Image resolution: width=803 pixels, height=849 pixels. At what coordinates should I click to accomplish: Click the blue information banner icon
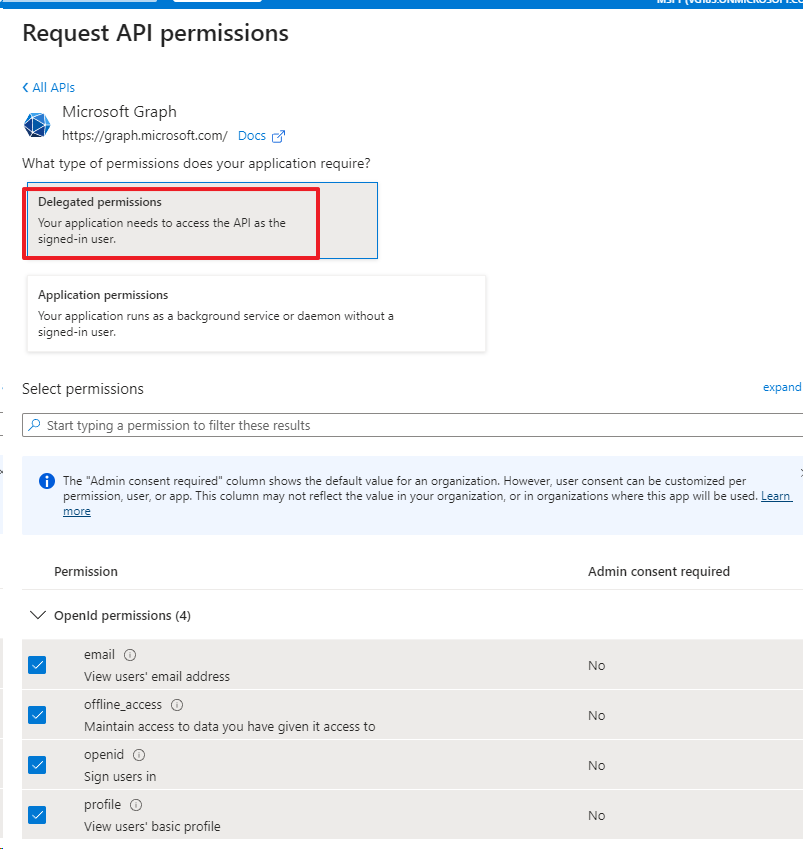point(47,481)
